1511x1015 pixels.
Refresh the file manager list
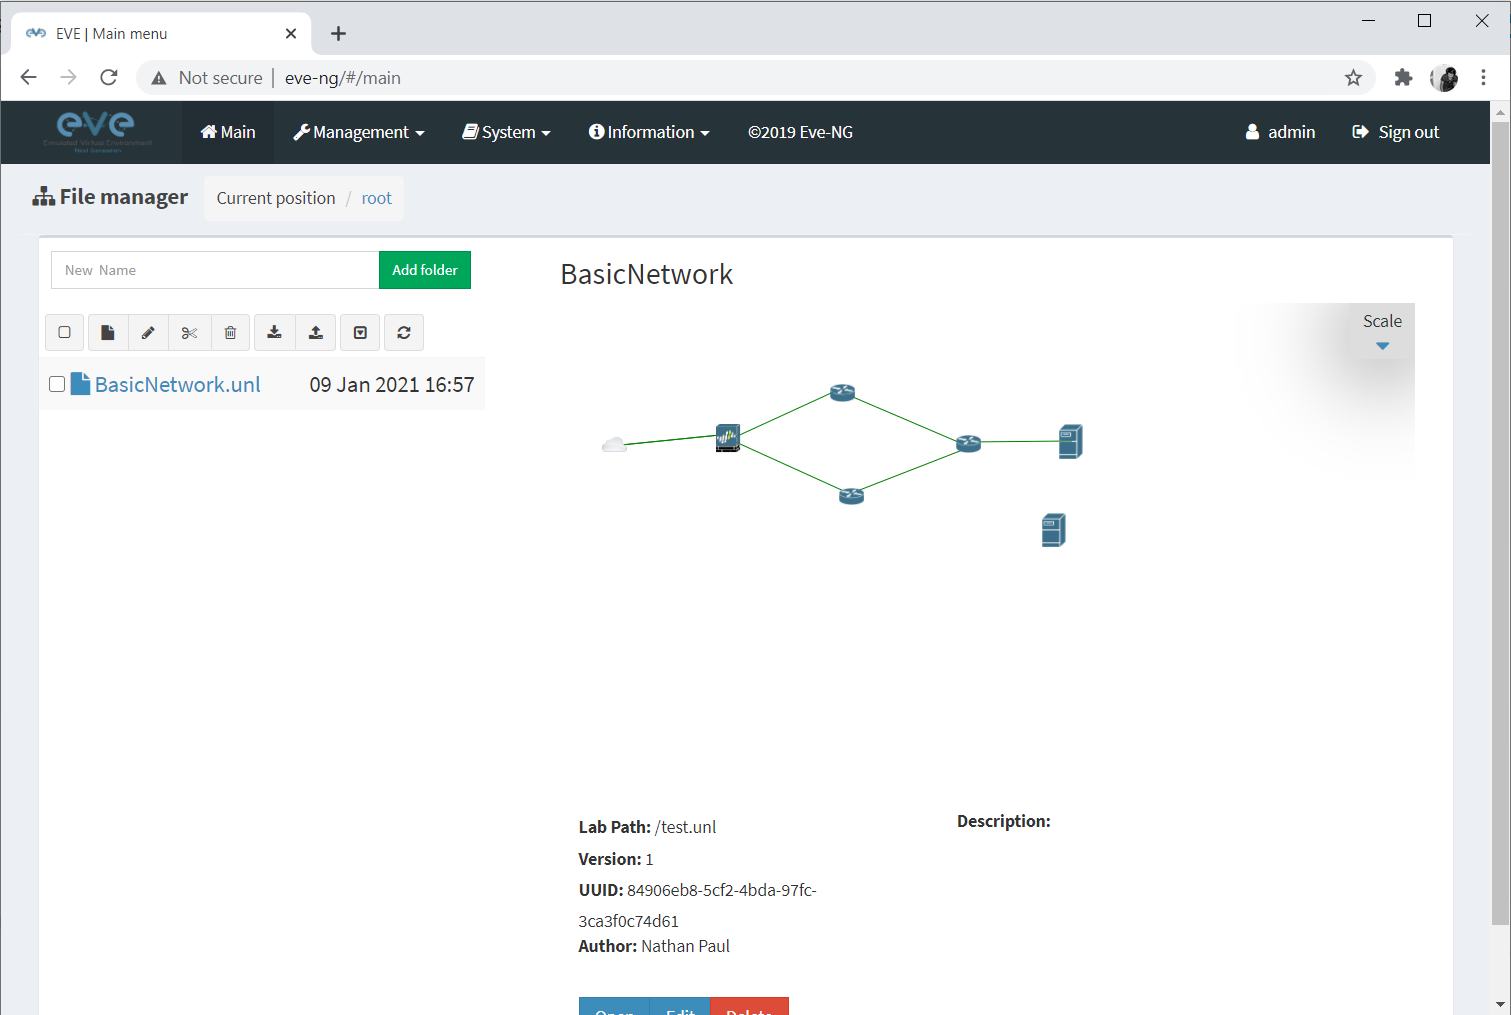pos(404,332)
